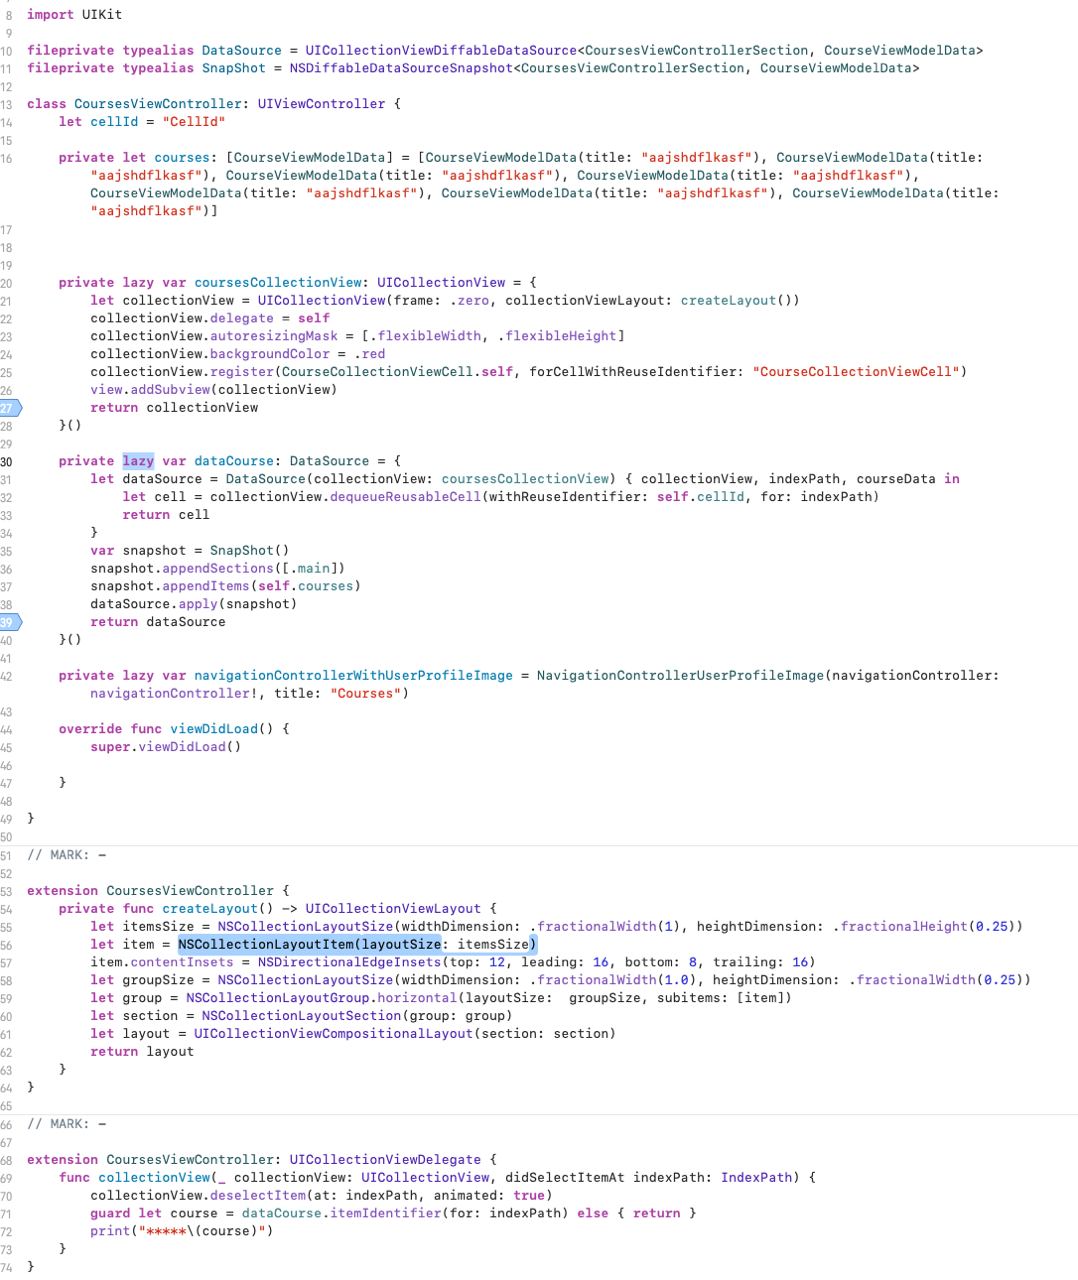Click 'coursesCollectionView' declaration on line 20
1078x1280 pixels.
coord(278,283)
